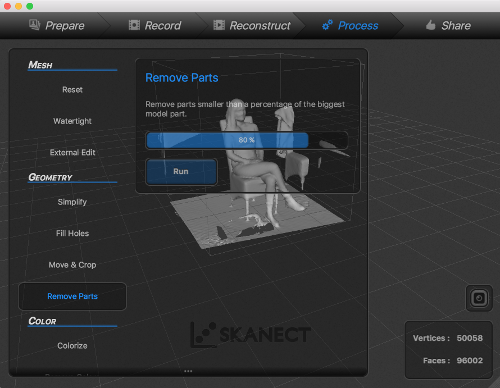
Task: Open the Fill Holes option
Action: pos(72,233)
